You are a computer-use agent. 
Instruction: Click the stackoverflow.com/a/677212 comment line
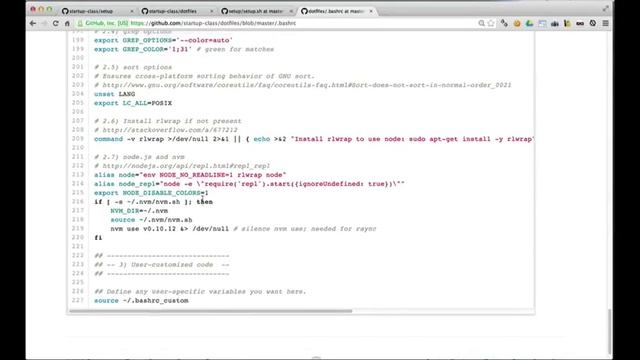click(x=166, y=130)
